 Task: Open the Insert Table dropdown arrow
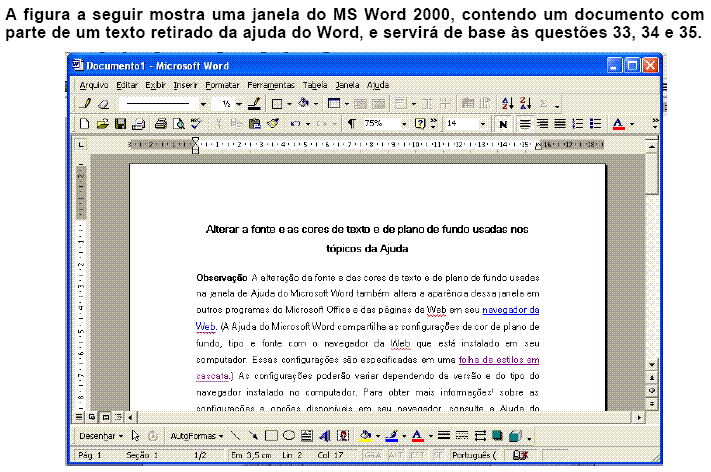coord(347,104)
